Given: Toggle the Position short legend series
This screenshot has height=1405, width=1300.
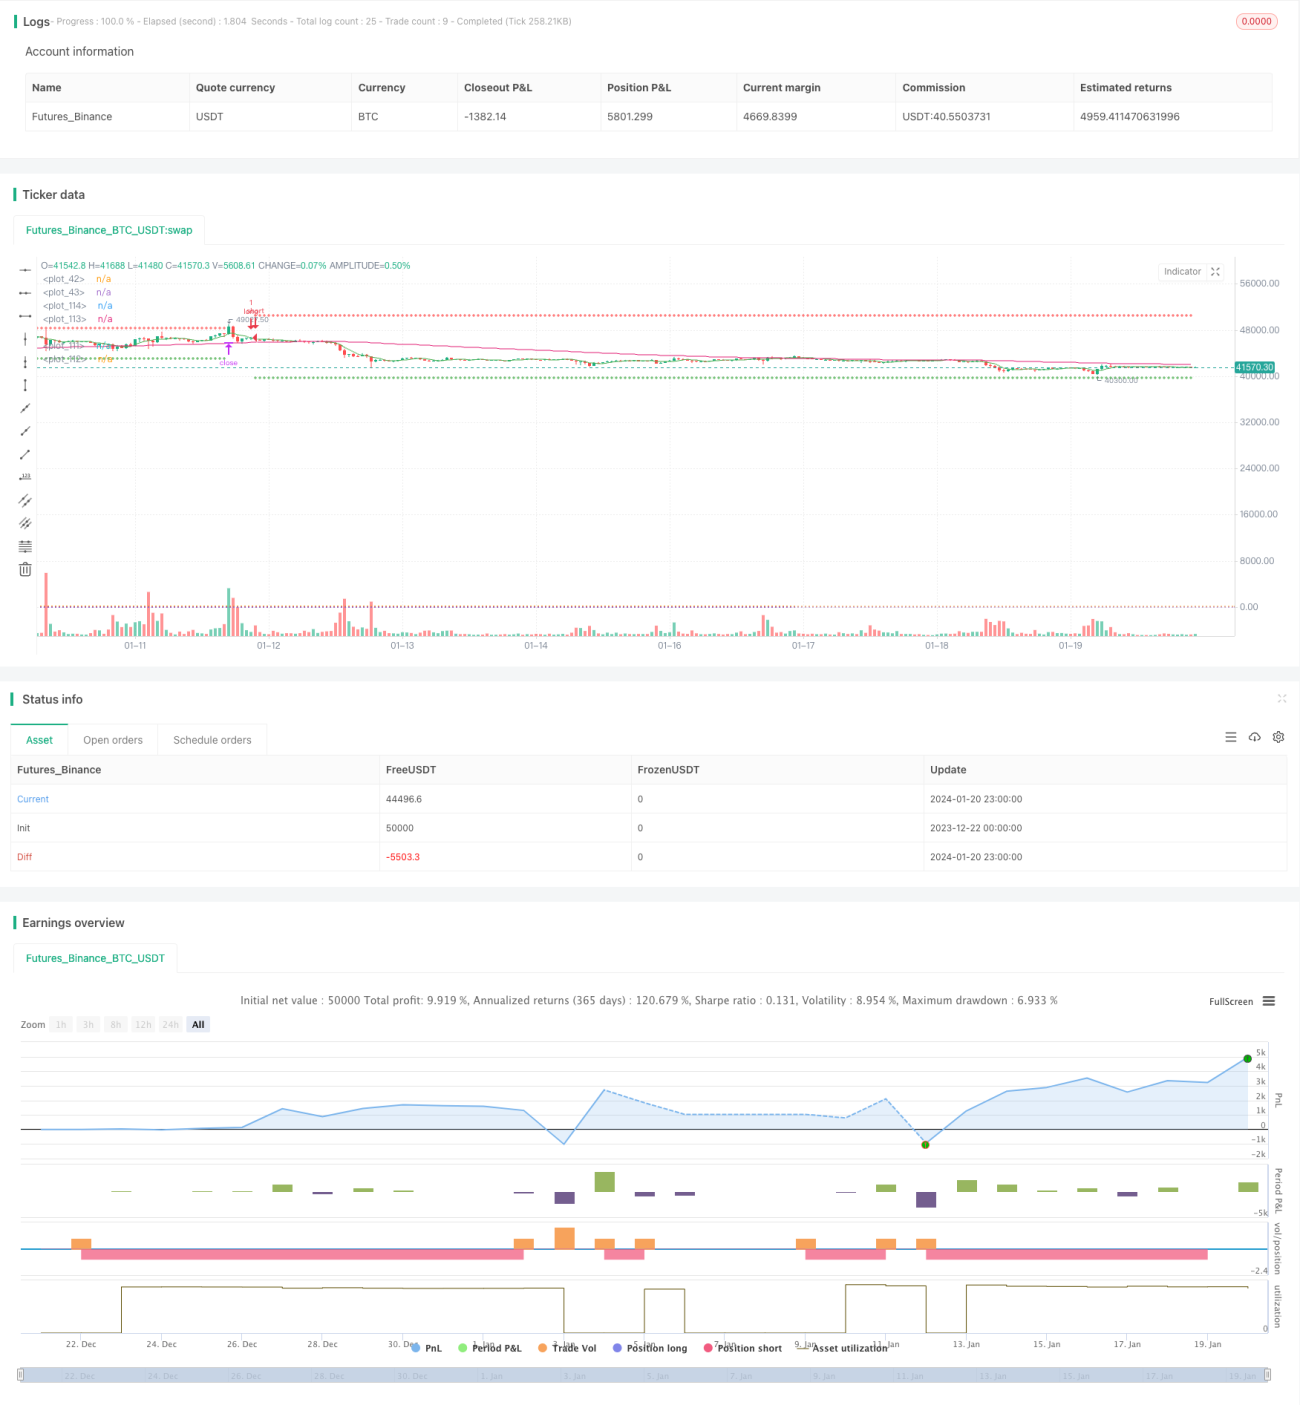Looking at the screenshot, I should [x=743, y=1348].
